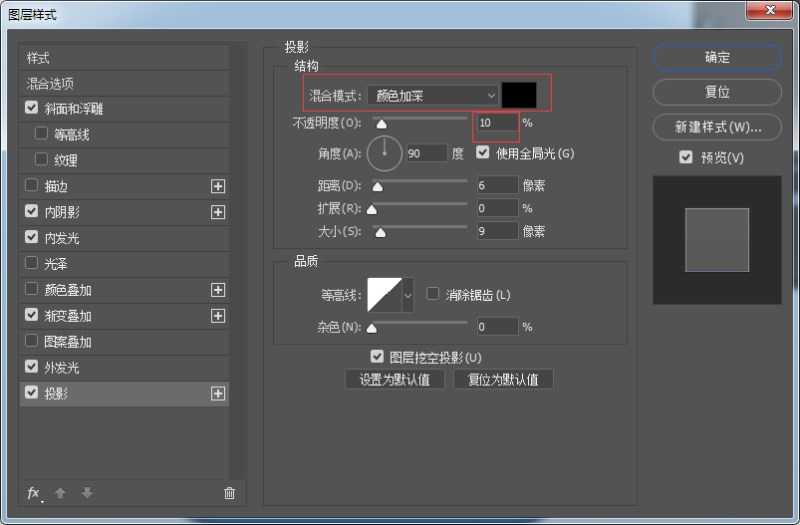Close the 图层样式 dialog window
The image size is (800, 525).
[770, 10]
